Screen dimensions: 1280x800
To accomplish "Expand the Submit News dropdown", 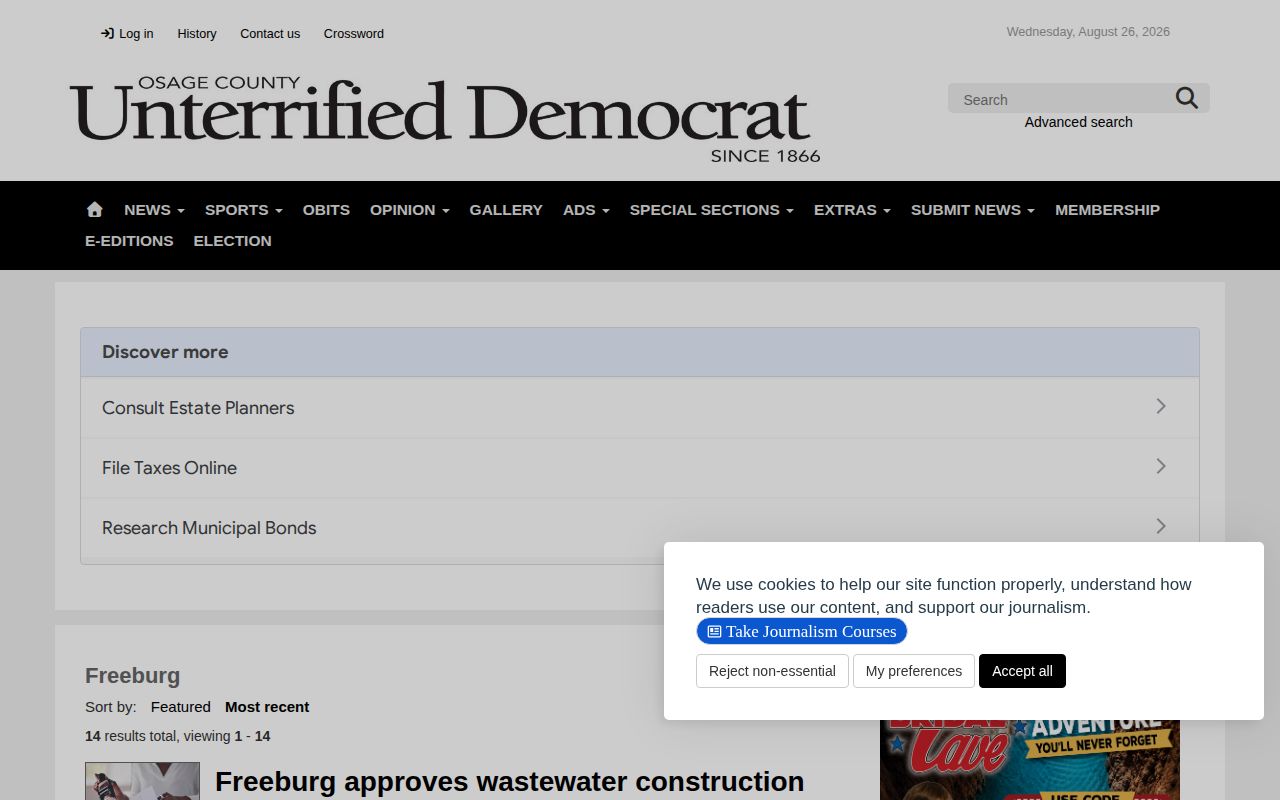I will (973, 210).
